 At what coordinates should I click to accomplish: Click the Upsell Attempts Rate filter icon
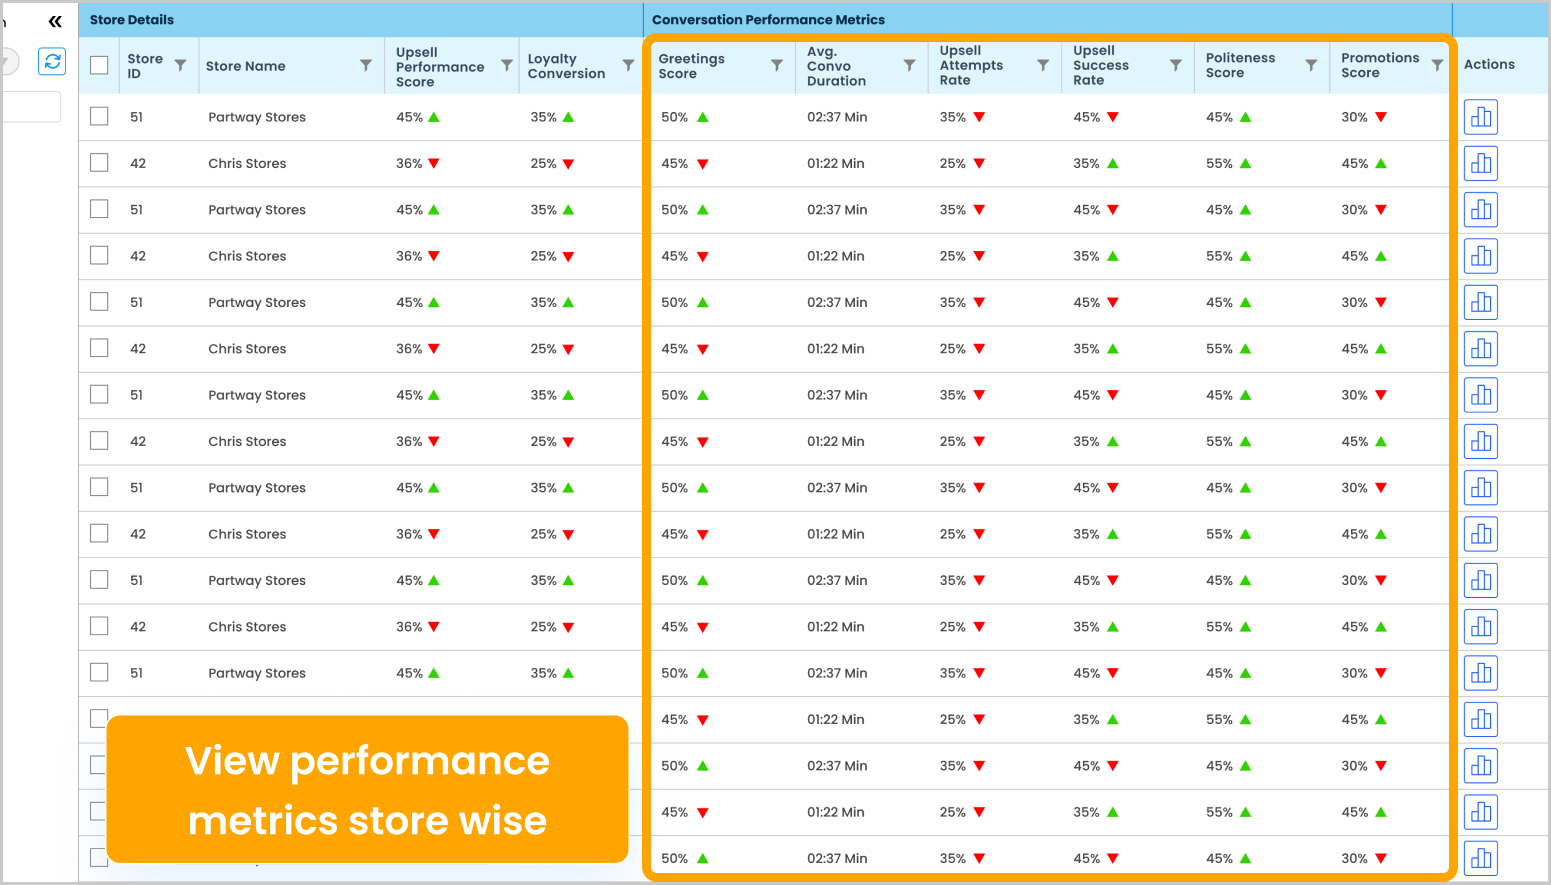pyautogui.click(x=1043, y=65)
